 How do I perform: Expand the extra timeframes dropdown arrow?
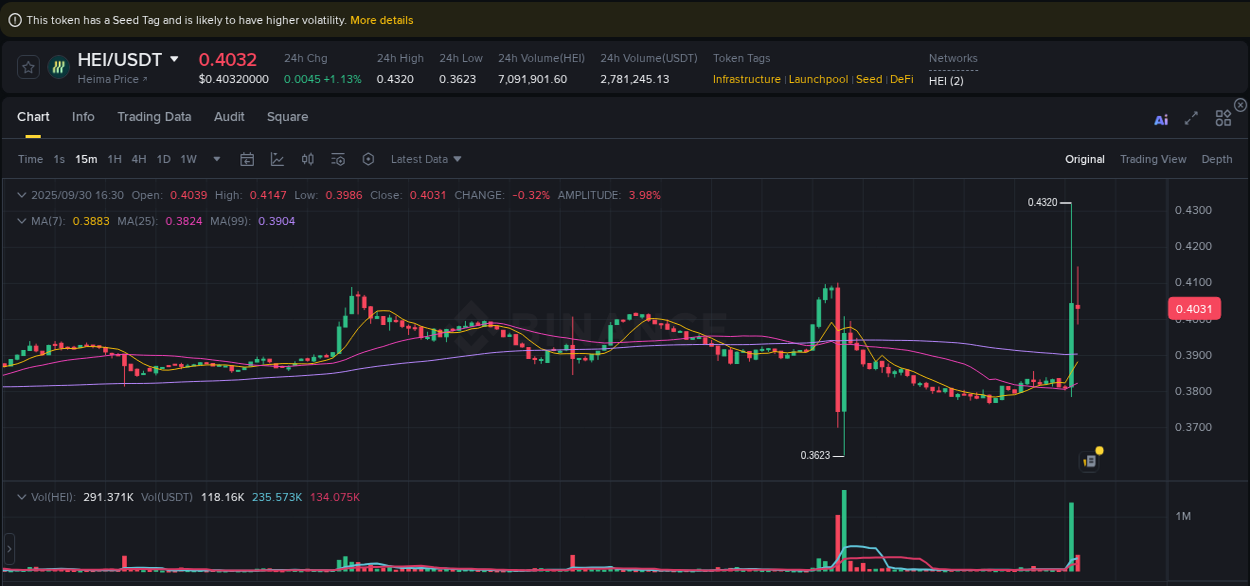[216, 159]
